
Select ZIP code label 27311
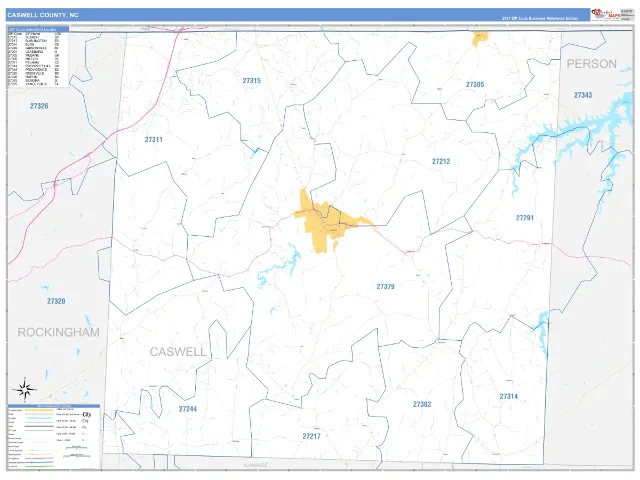[153, 140]
